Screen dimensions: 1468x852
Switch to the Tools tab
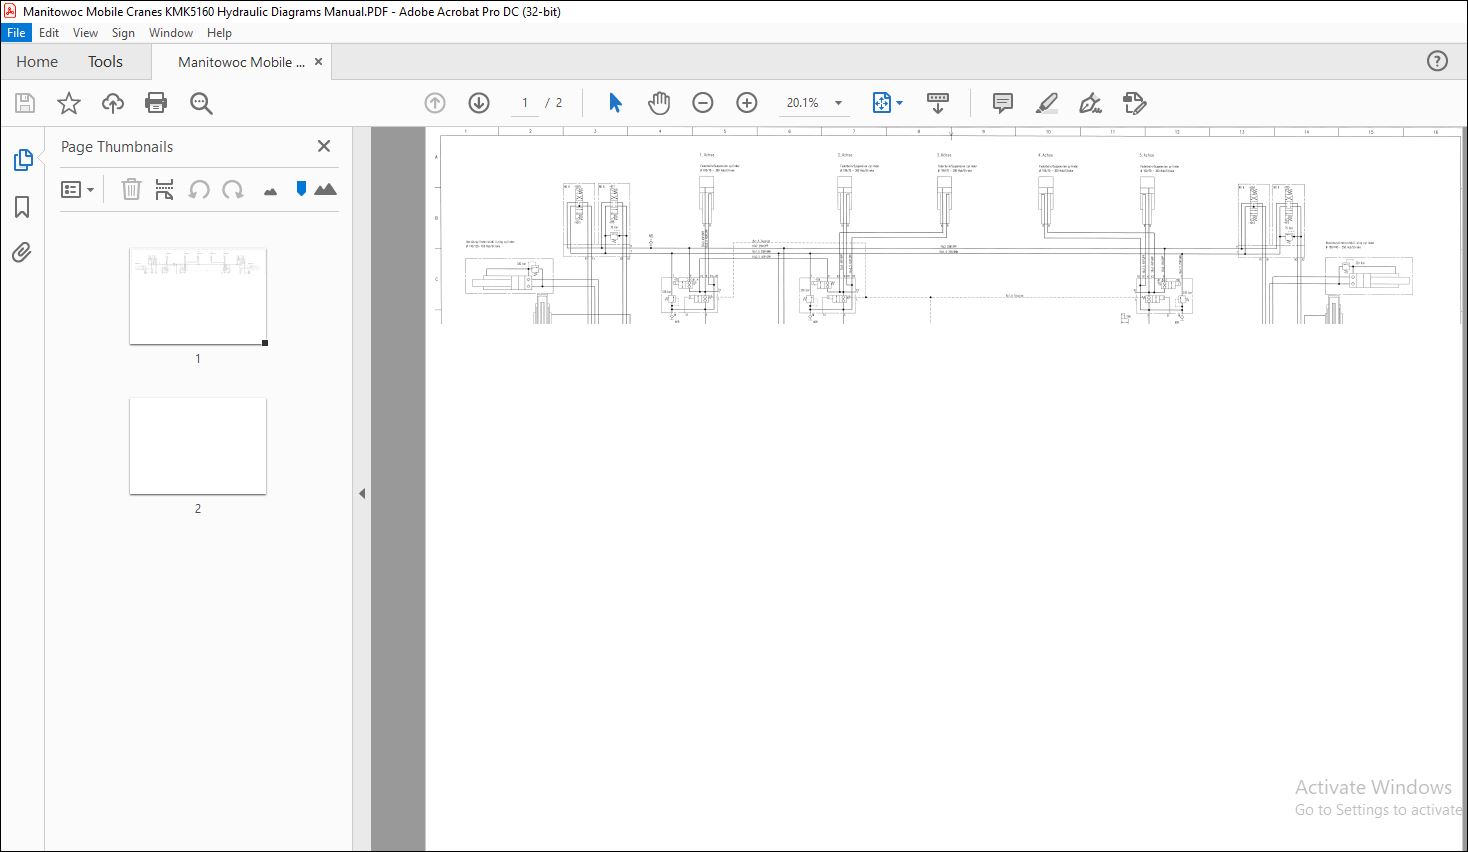[105, 62]
